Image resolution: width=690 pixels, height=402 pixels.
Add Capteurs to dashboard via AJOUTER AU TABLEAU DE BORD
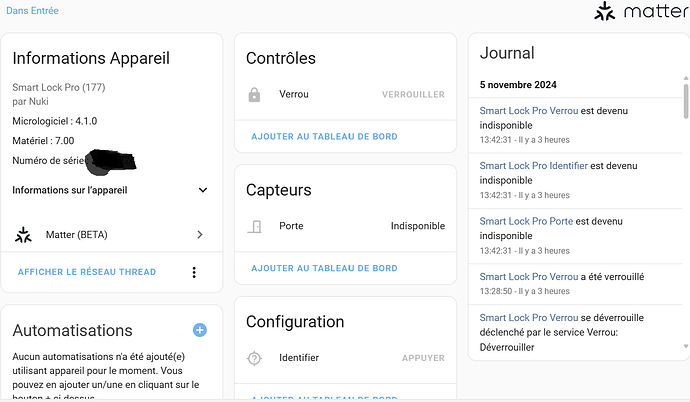pyautogui.click(x=324, y=268)
